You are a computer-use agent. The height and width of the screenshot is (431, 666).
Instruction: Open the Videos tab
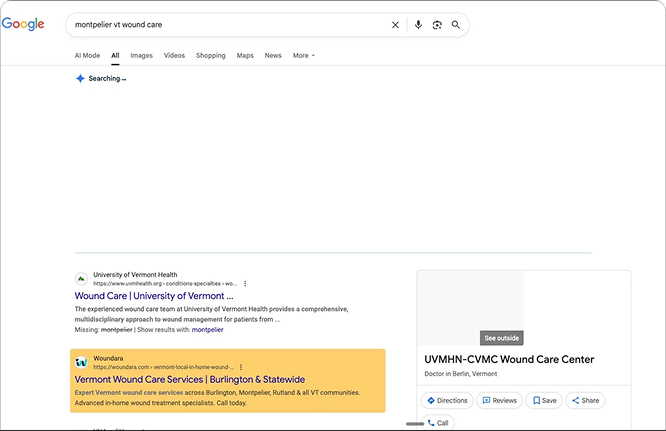(x=174, y=55)
